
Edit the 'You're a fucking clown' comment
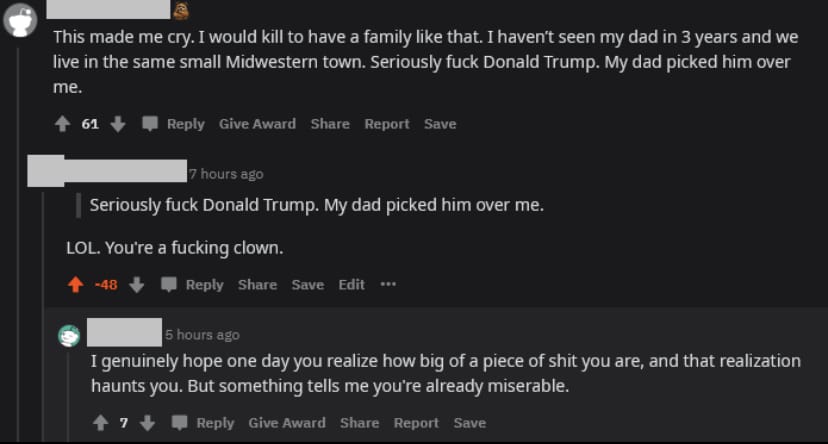[x=351, y=285]
